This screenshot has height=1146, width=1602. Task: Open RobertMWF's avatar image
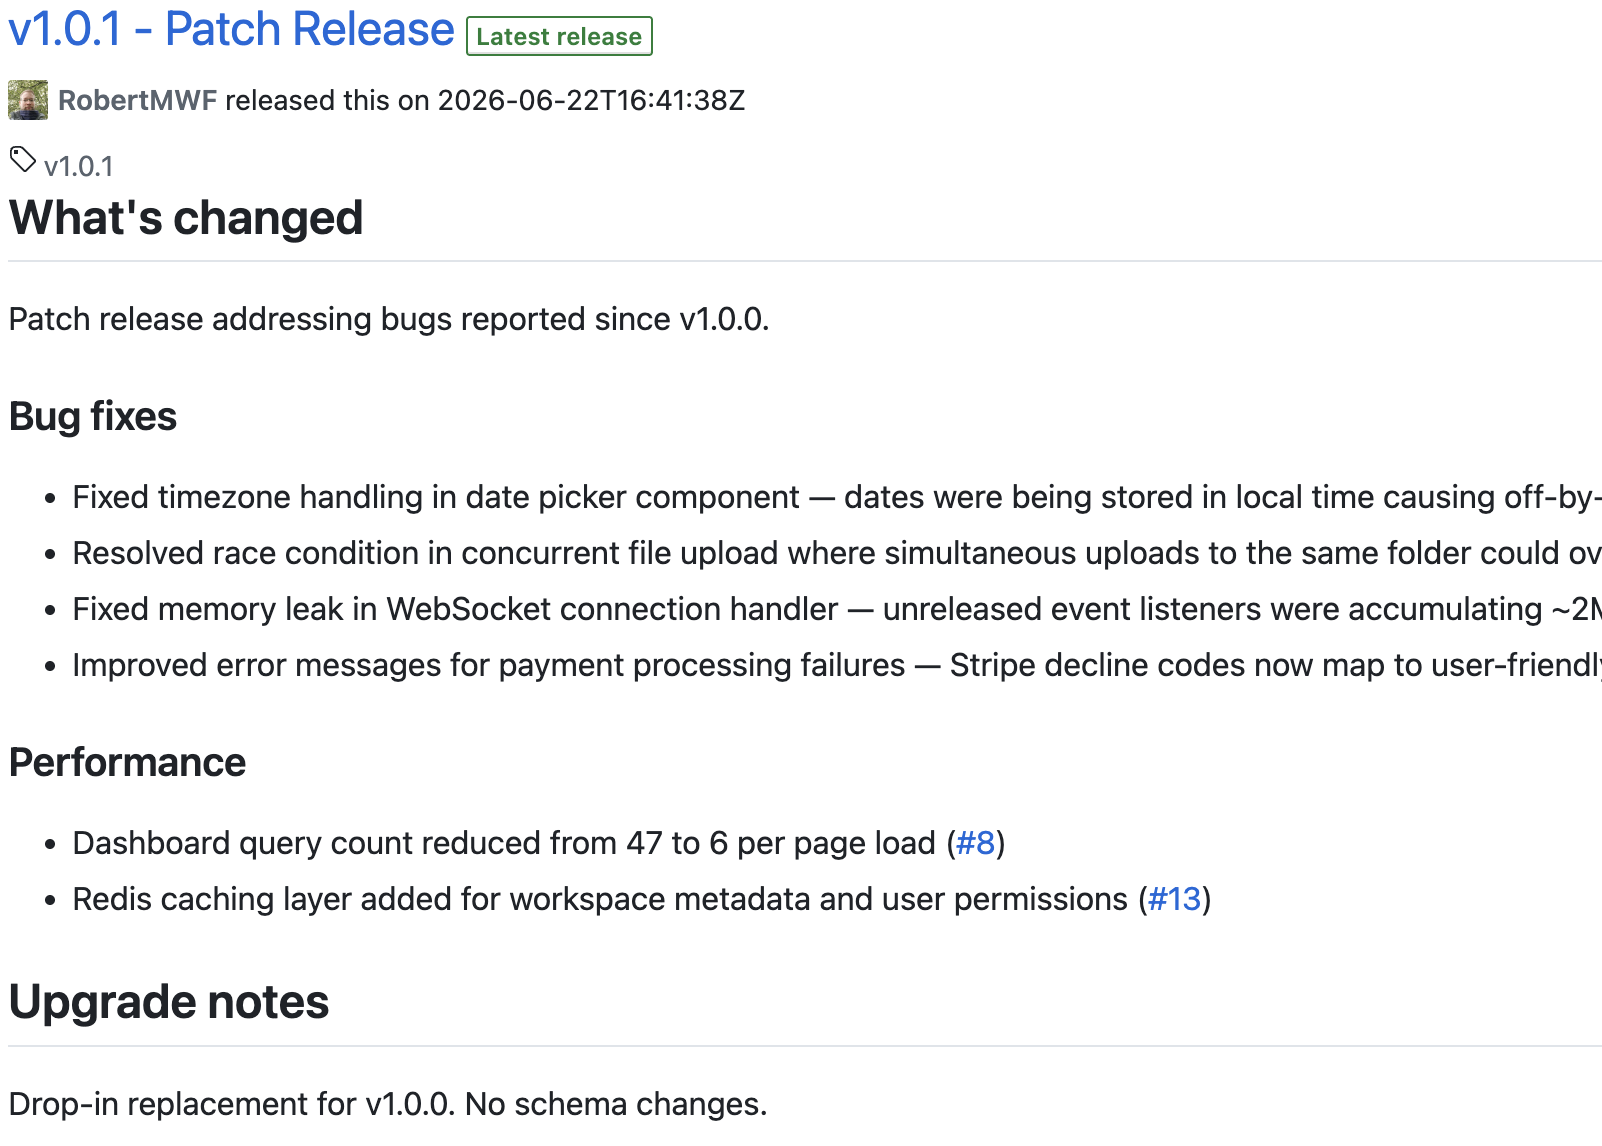[28, 100]
